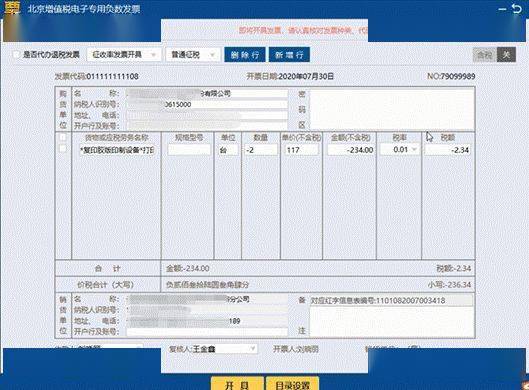
Task: Click the buyer 开户行及账号 field
Action: point(207,126)
